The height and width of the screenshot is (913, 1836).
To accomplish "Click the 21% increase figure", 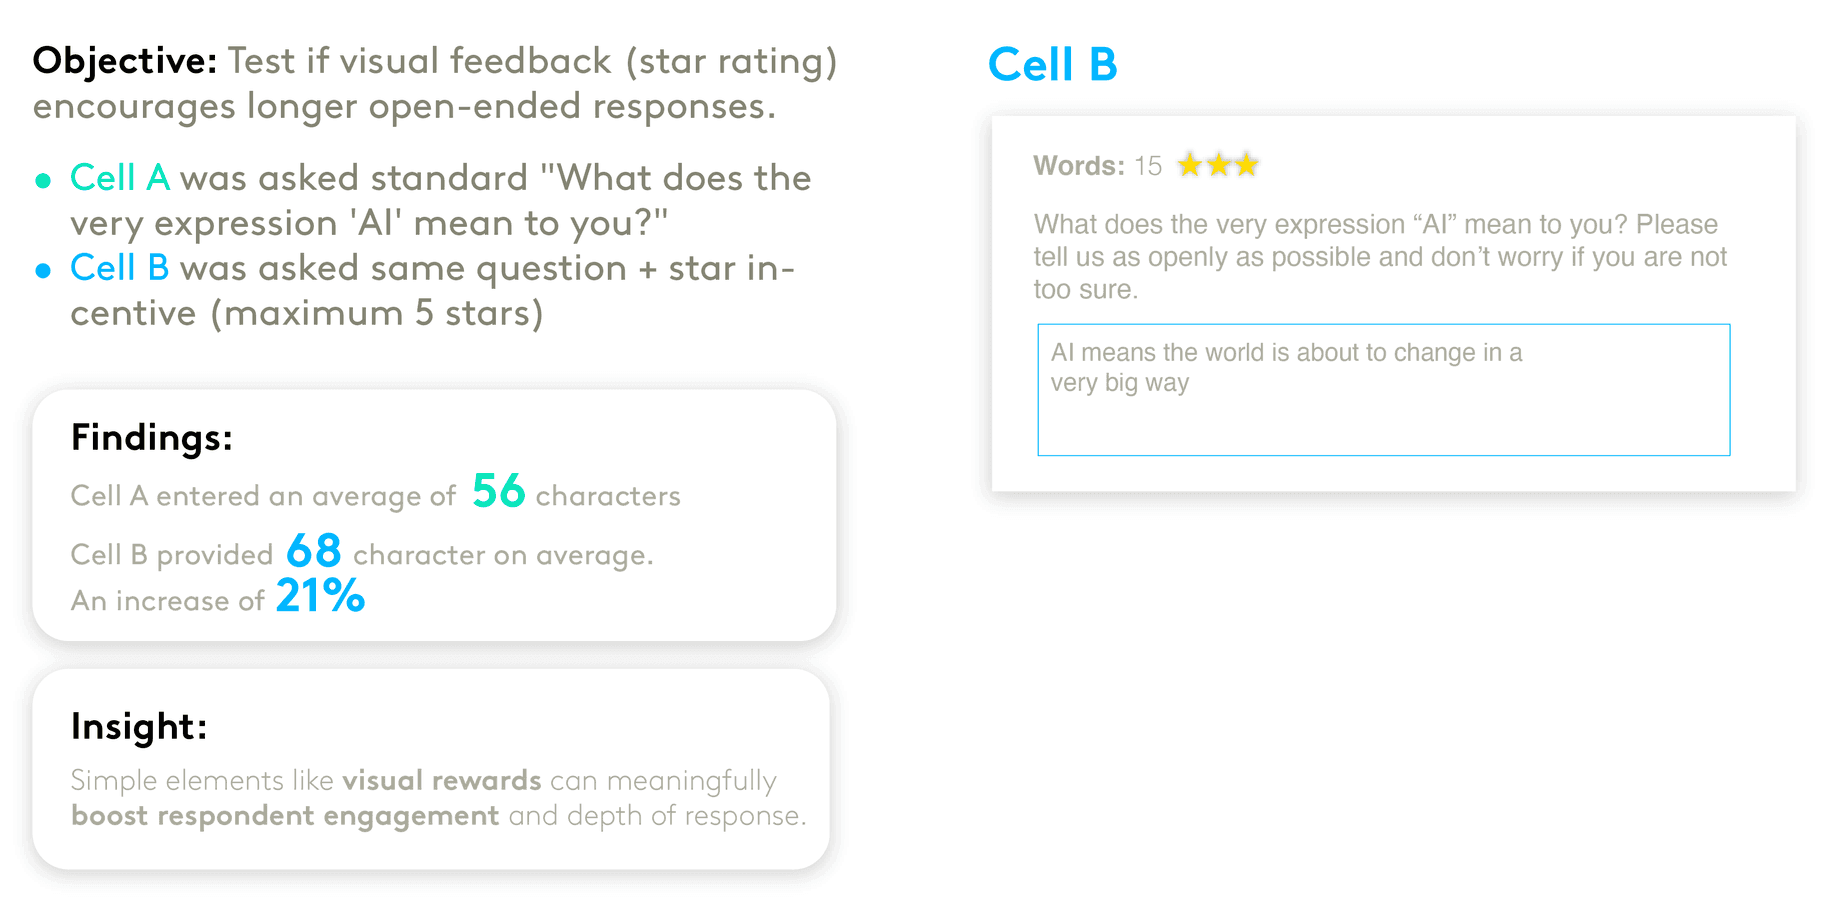I will (320, 596).
